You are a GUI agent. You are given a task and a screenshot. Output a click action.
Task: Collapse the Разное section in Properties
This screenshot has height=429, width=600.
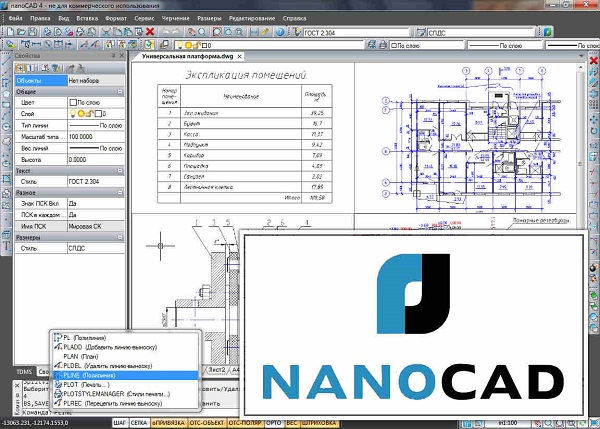click(x=120, y=192)
